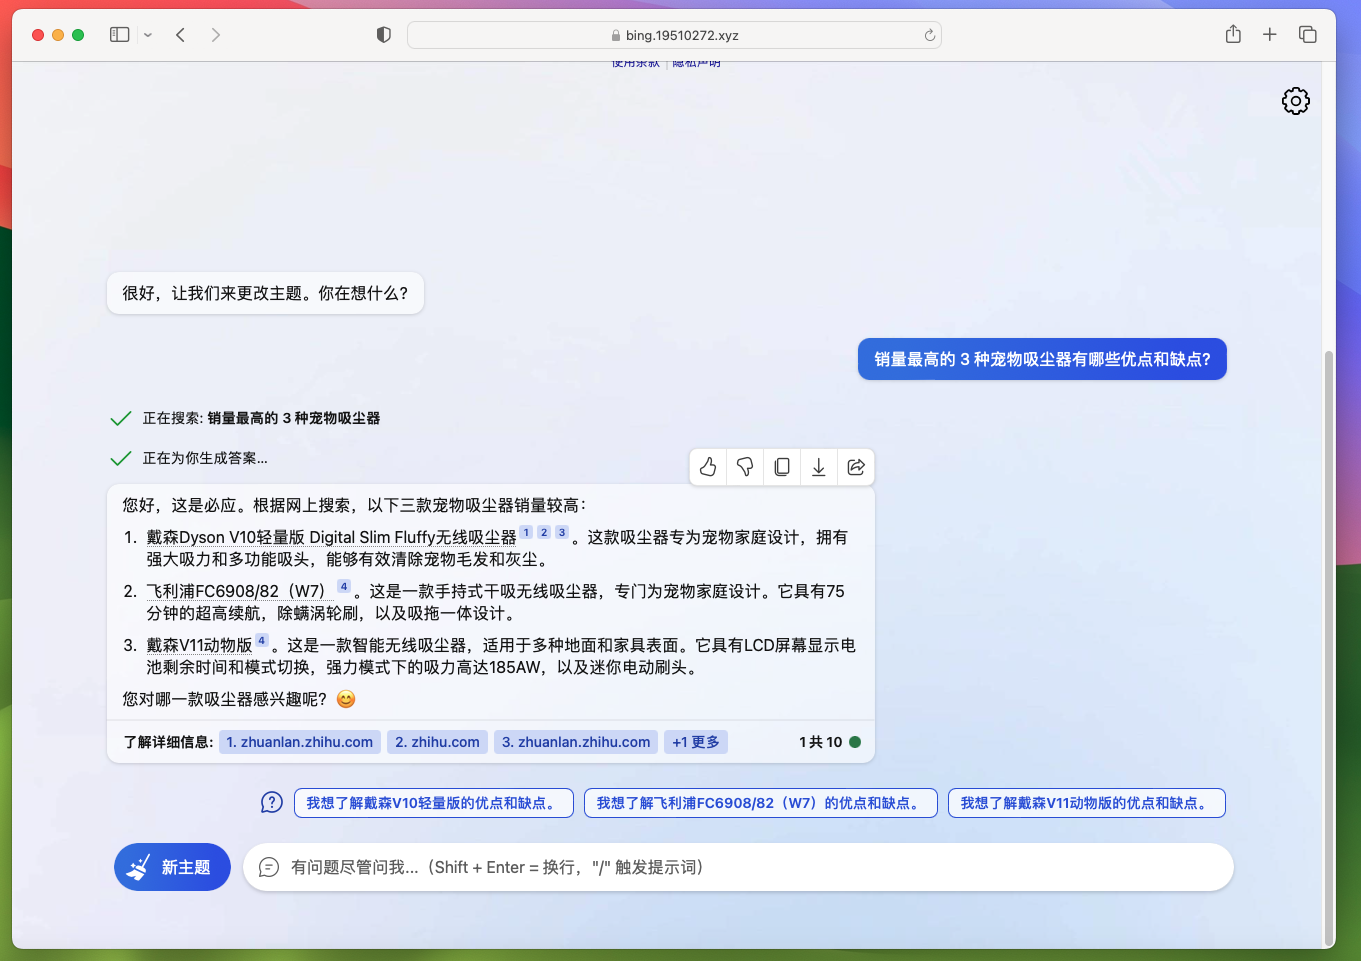Click the 戴森Dyson V10轻量版 product text link

tap(331, 538)
